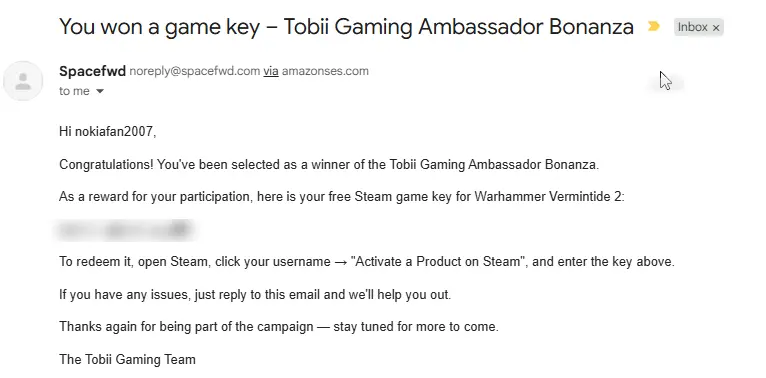The width and height of the screenshot is (766, 378).
Task: Click the Warhammer Vermintide 2 reward line
Action: (341, 197)
